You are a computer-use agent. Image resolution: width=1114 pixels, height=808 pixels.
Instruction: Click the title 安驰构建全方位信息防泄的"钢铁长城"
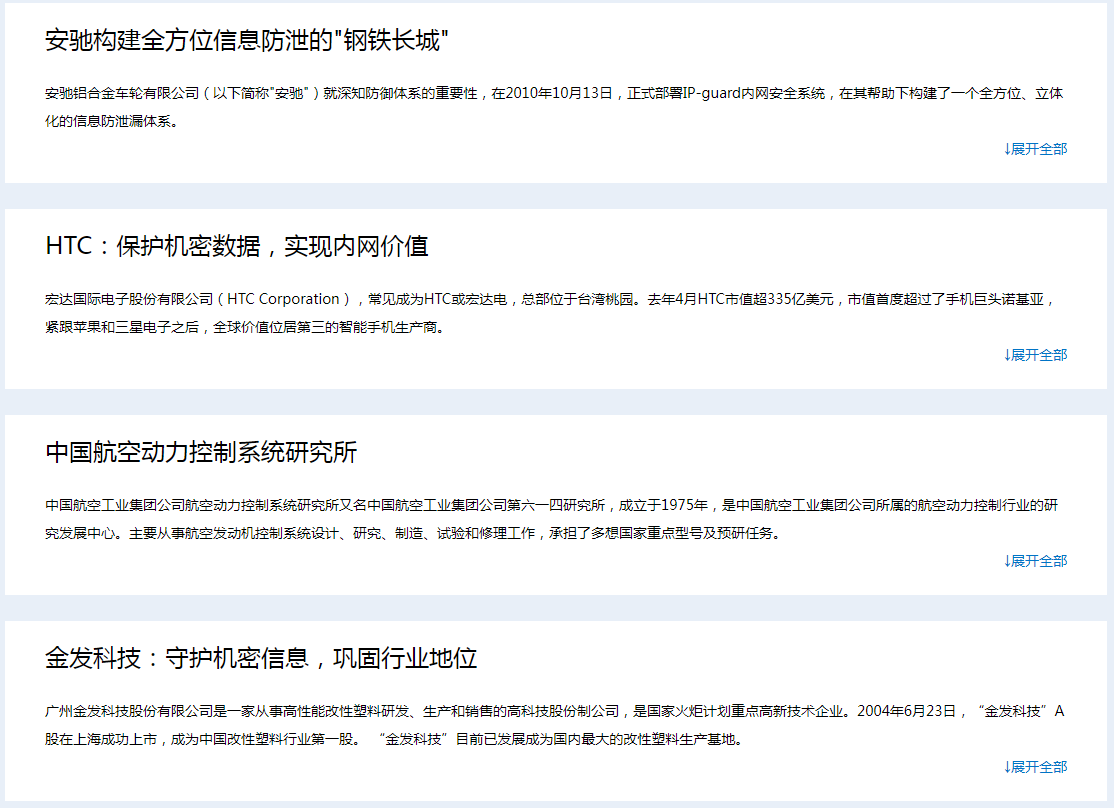pos(247,41)
